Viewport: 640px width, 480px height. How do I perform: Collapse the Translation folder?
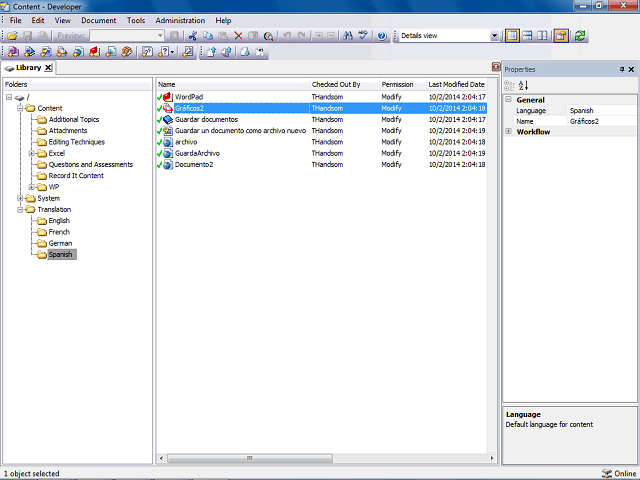[x=20, y=209]
